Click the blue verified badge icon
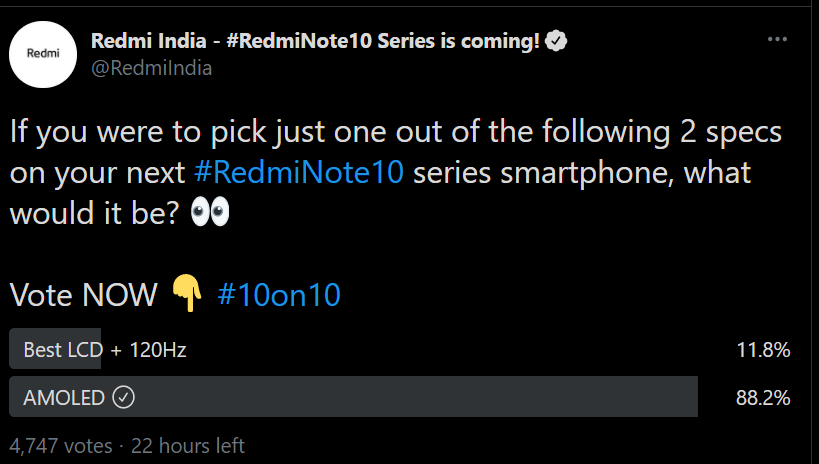This screenshot has width=819, height=464. click(556, 41)
